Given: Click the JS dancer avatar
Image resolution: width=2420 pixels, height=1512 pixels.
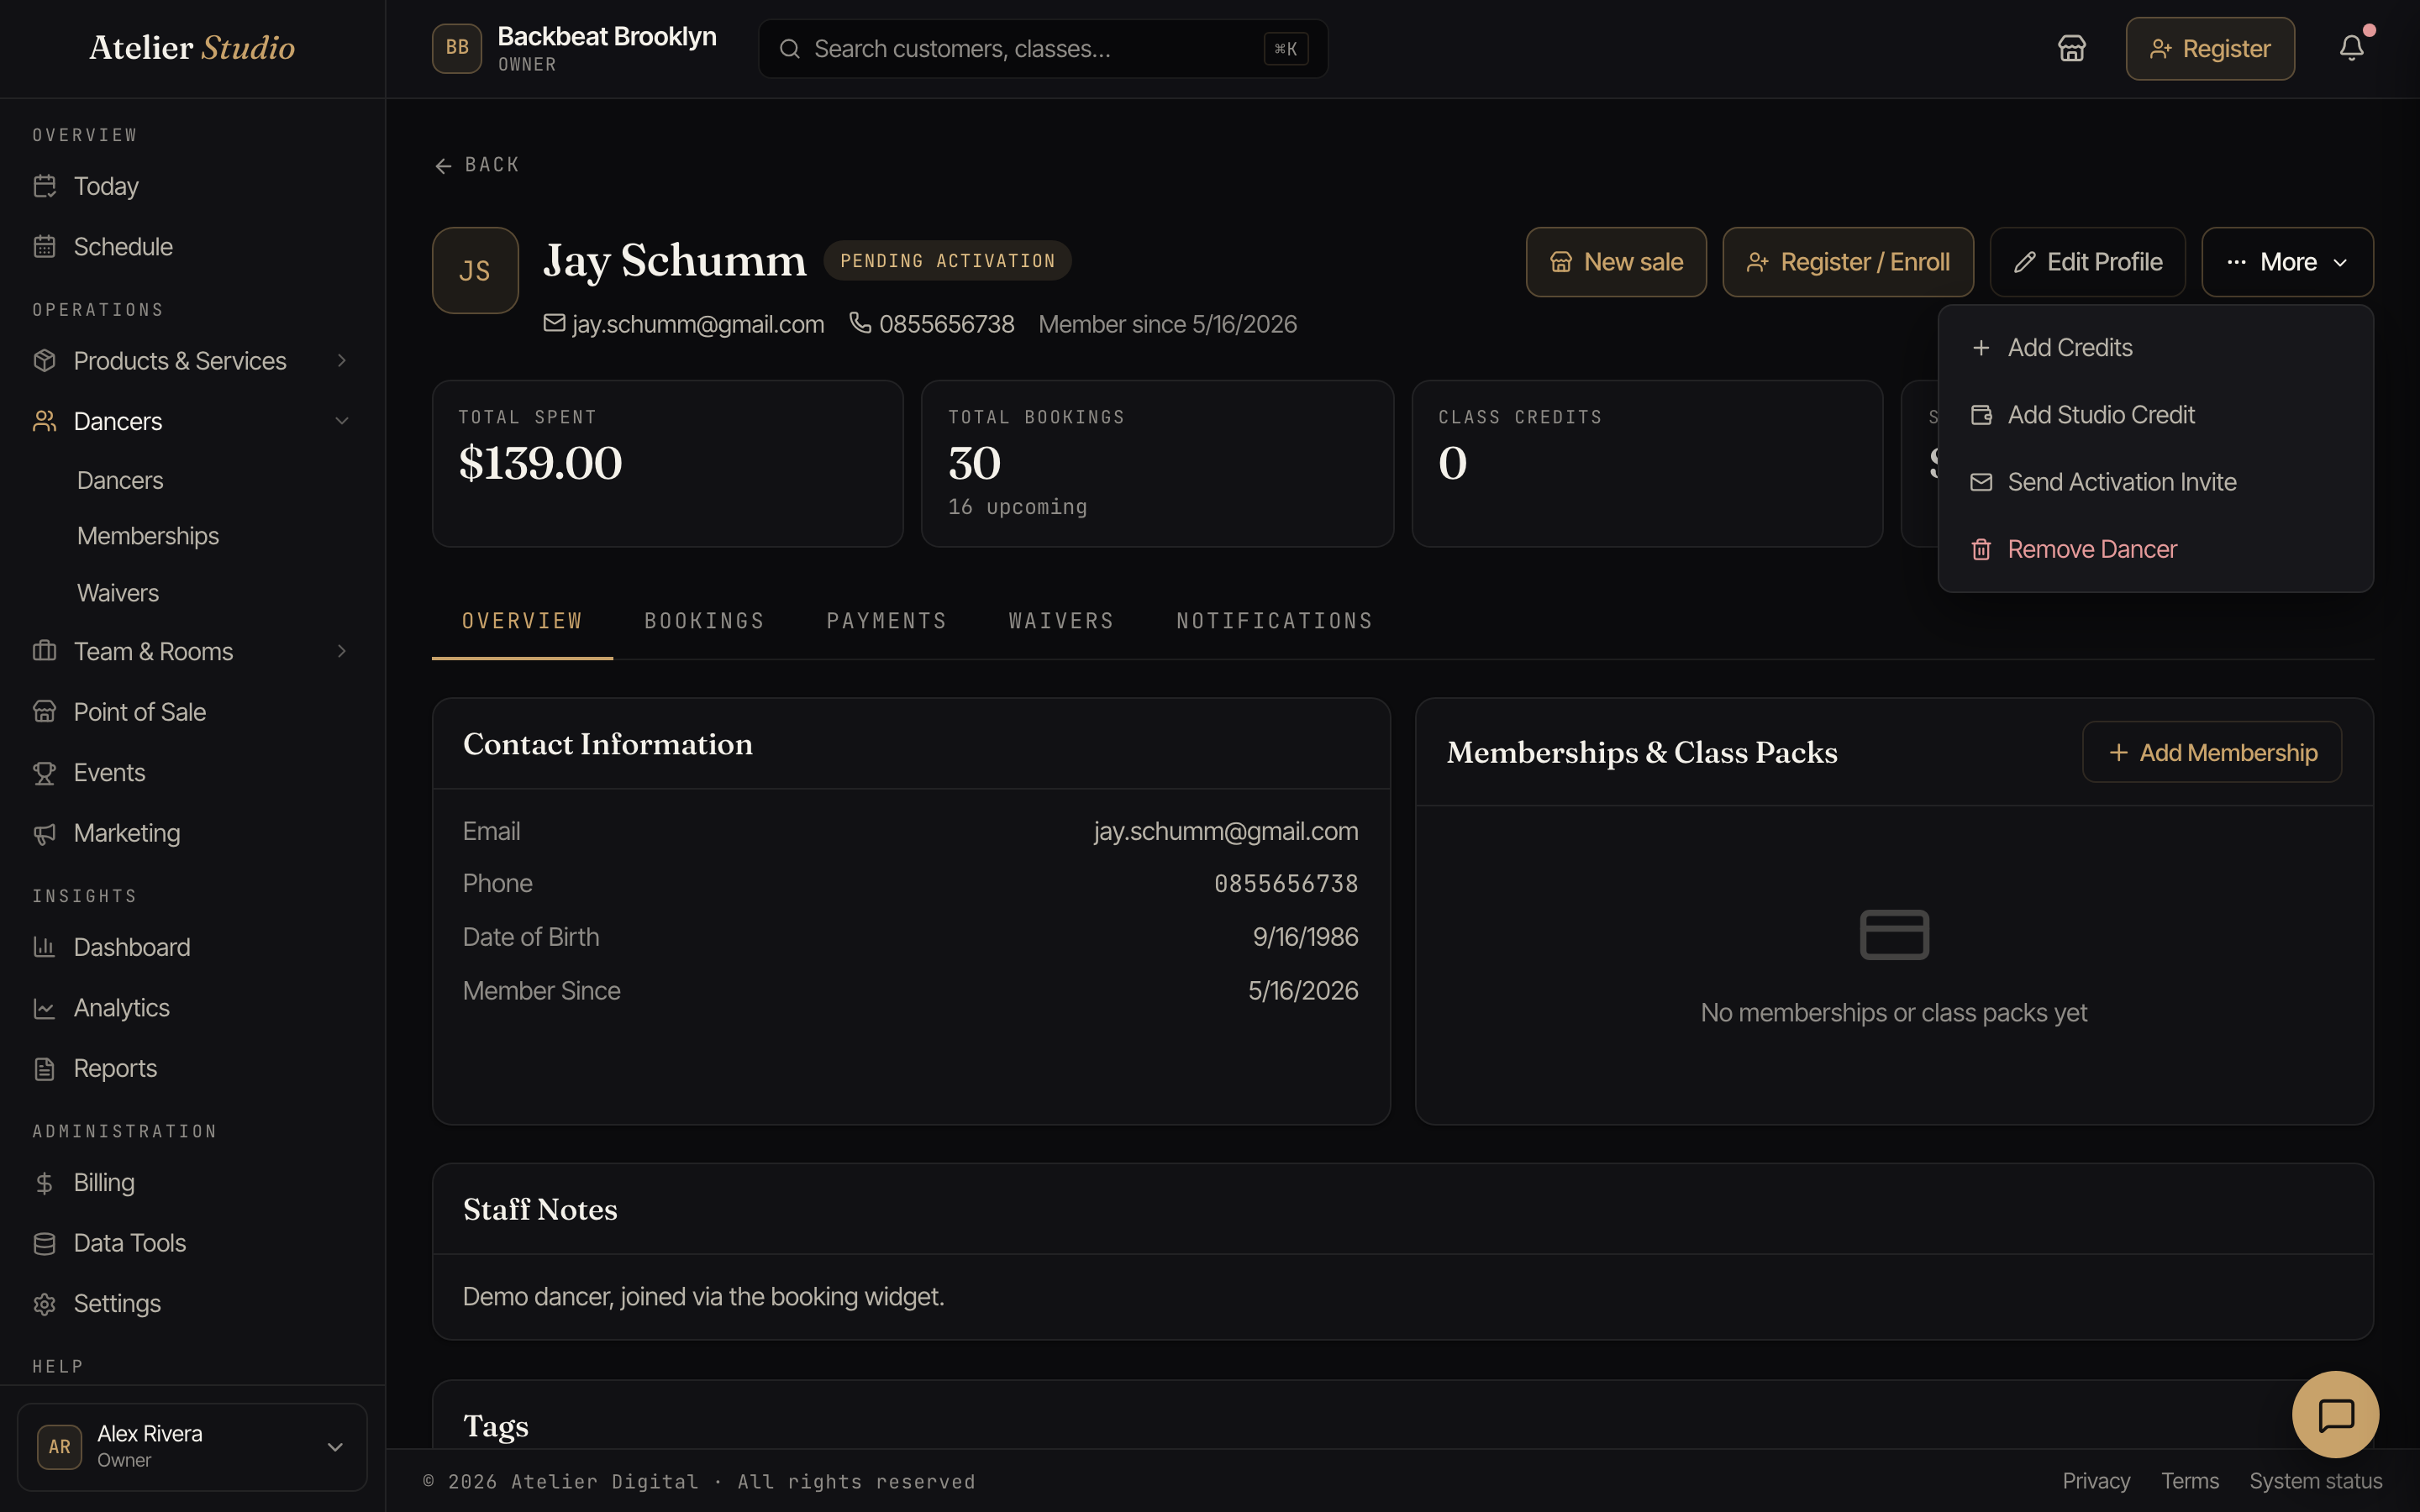Looking at the screenshot, I should click(475, 270).
